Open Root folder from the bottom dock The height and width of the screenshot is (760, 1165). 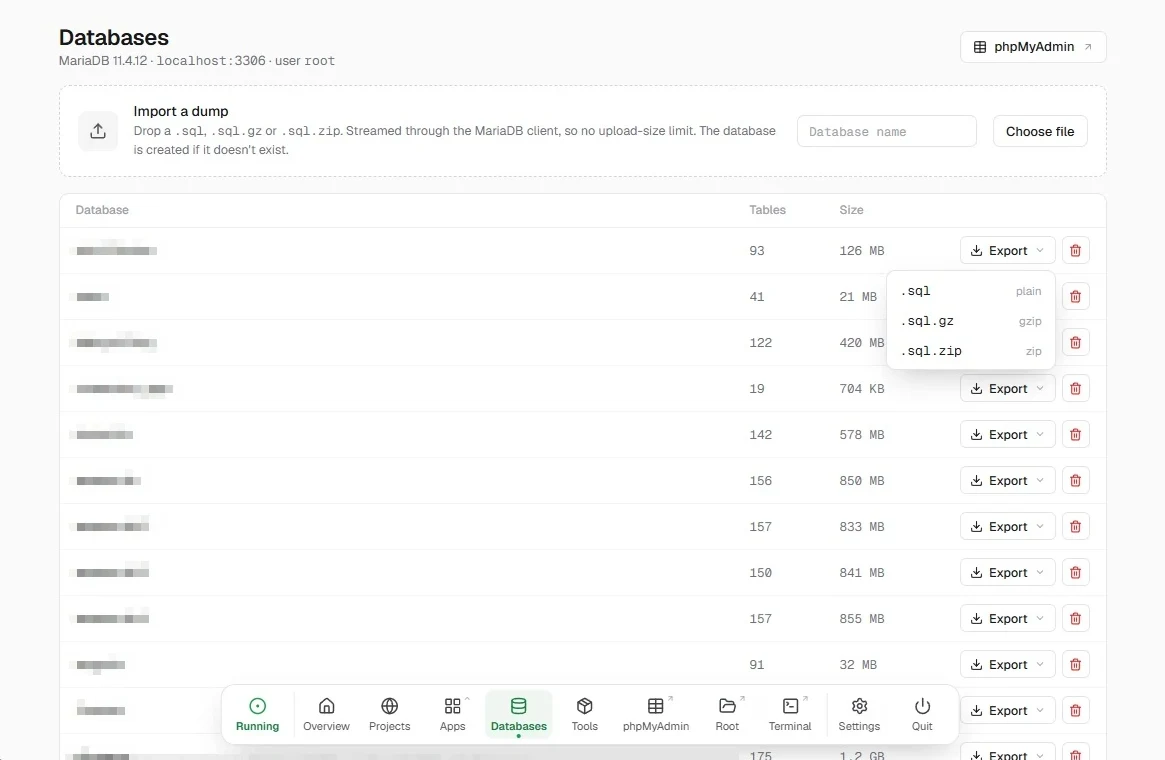point(727,714)
